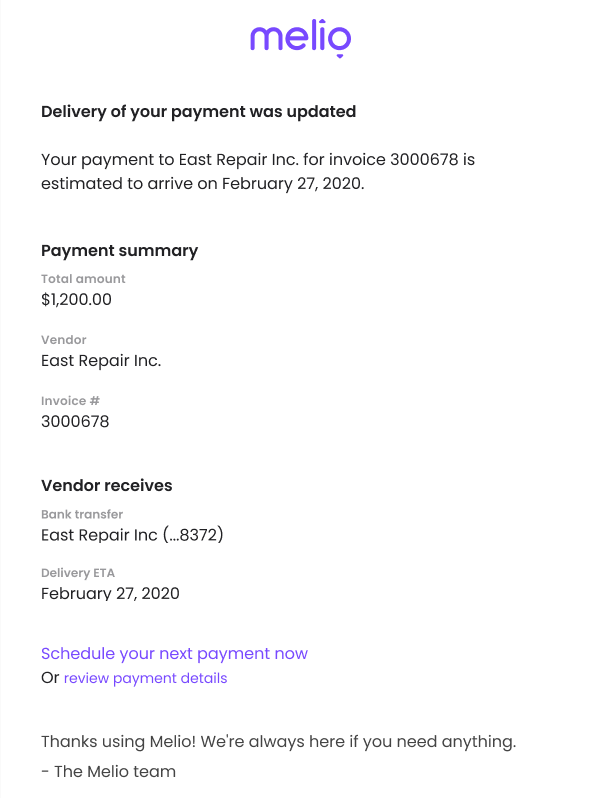Click the estimated to arrive on February 27, 2020 sentence

pos(203,184)
